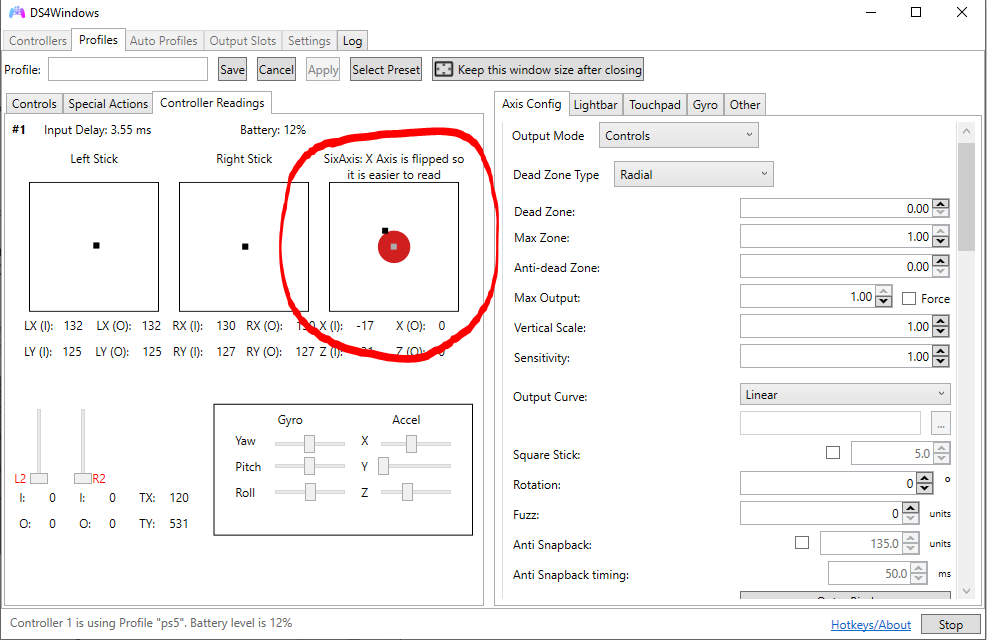Toggle the Square Stick checkbox
This screenshot has width=987, height=640.
(x=833, y=452)
